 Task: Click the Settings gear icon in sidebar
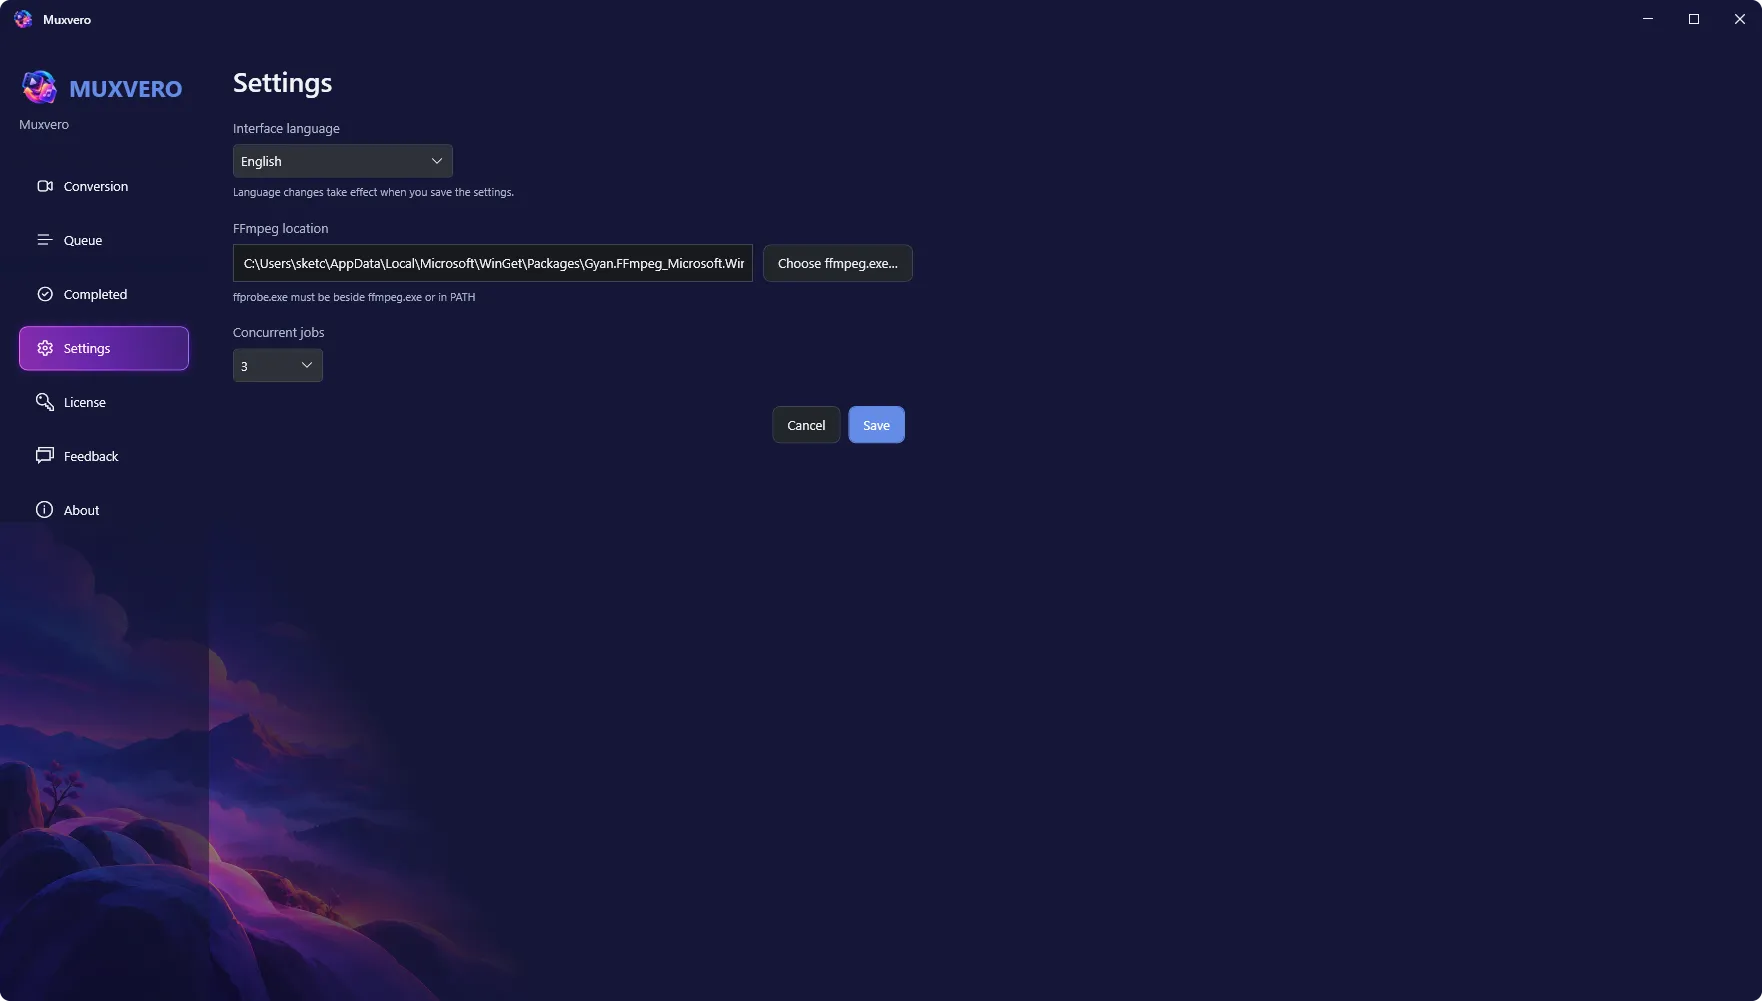[45, 348]
